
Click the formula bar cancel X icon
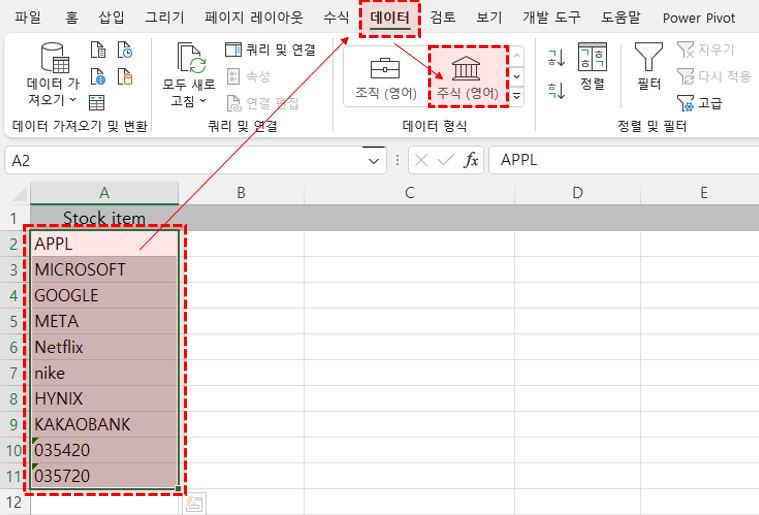(421, 160)
